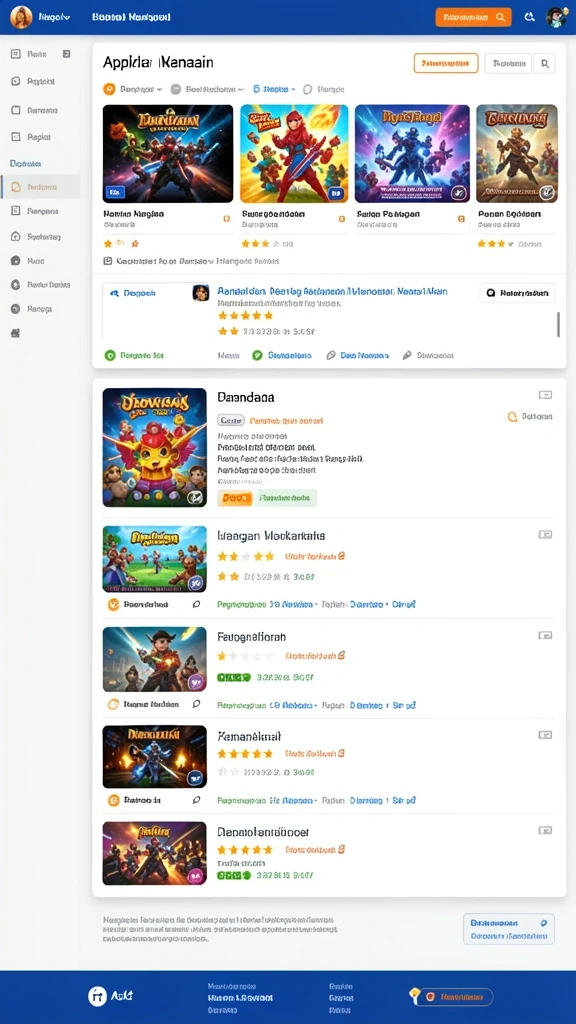Click the camera icon in the left sidebar
Viewport: 576px width, 1024px height.
click(16, 261)
